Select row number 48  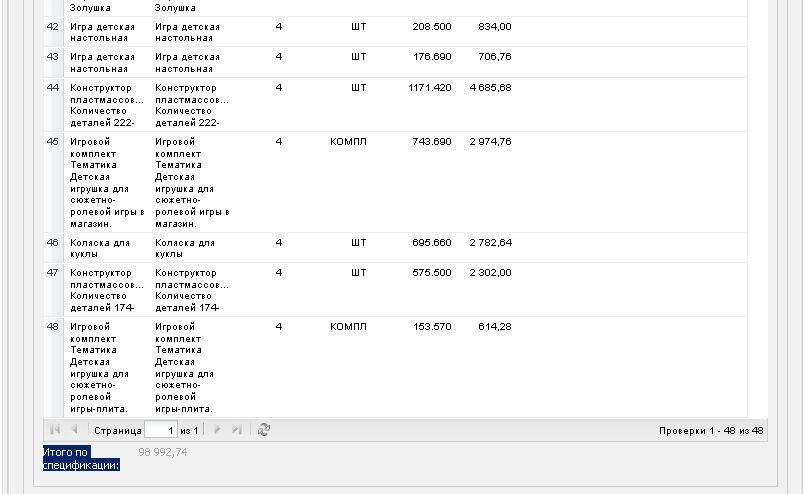[52, 327]
